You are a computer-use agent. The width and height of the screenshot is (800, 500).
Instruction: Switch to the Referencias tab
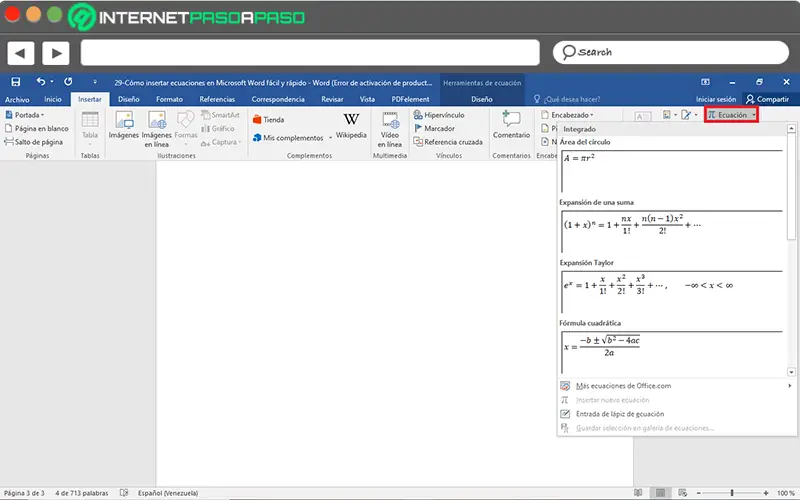coord(217,99)
